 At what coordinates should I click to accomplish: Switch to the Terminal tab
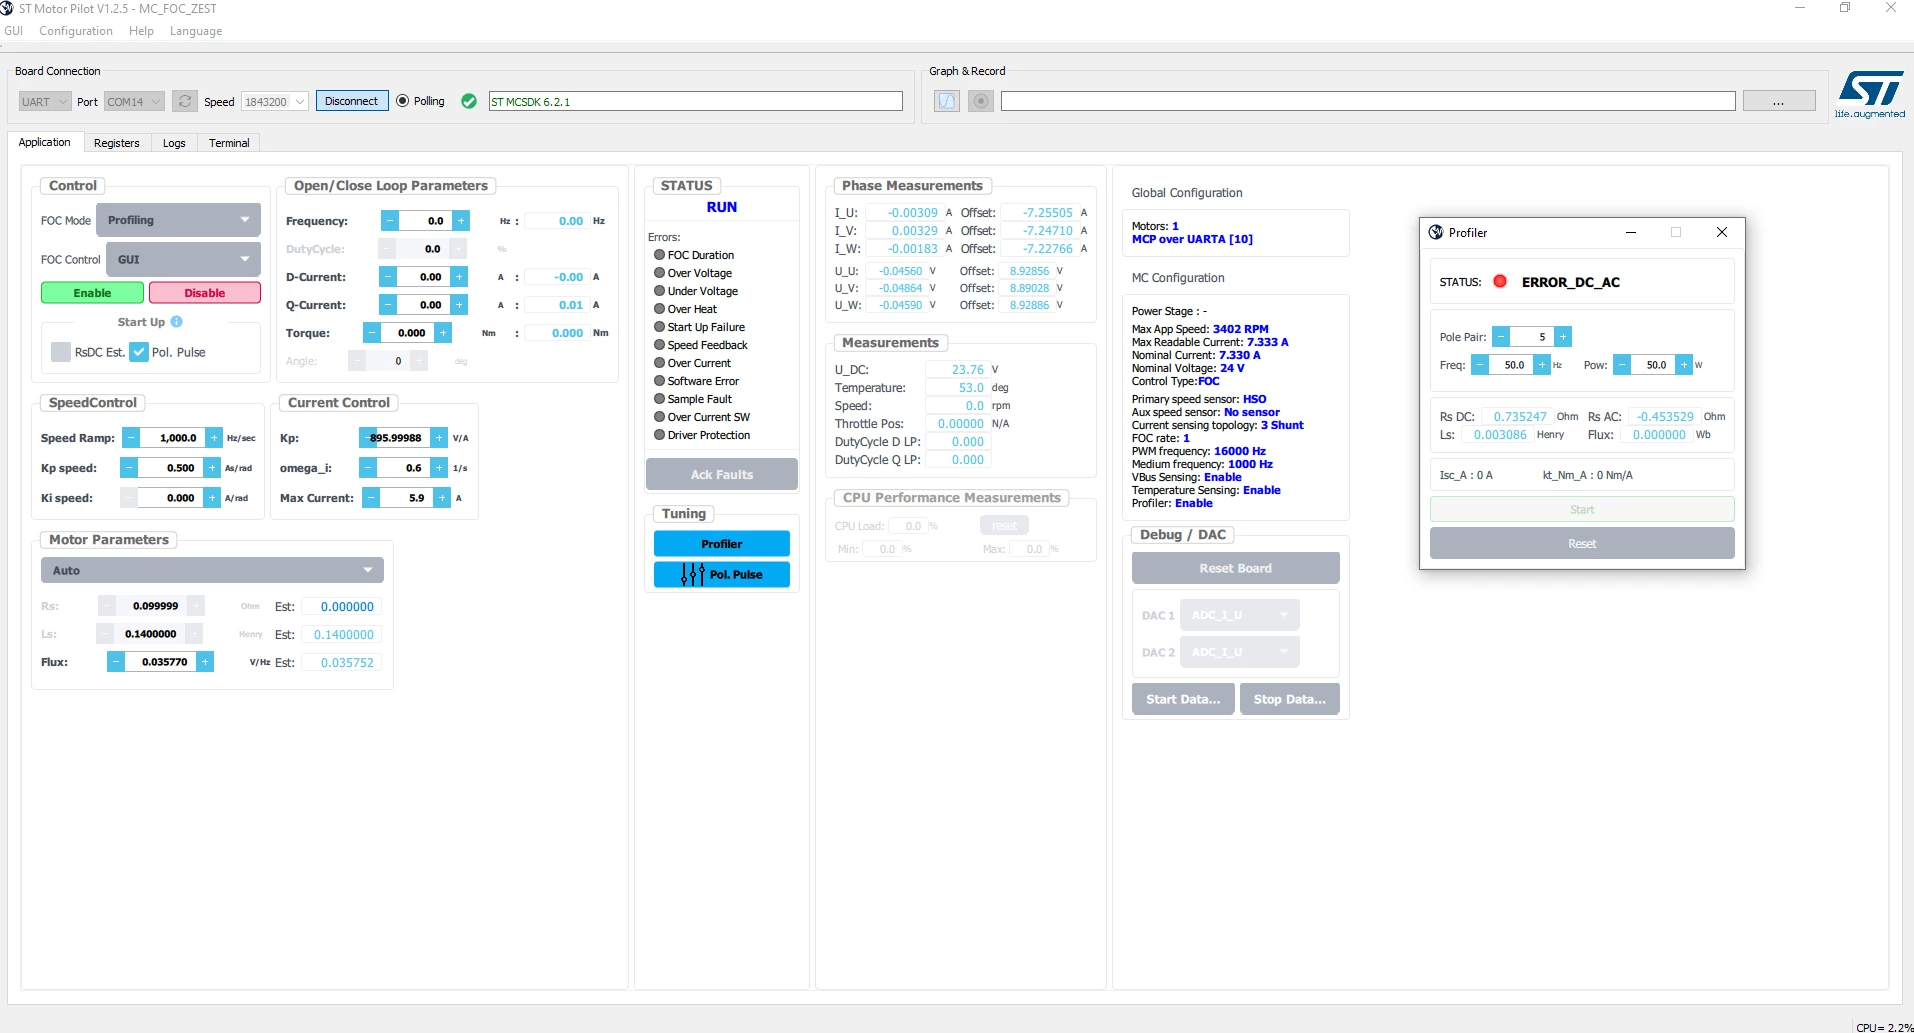[229, 143]
